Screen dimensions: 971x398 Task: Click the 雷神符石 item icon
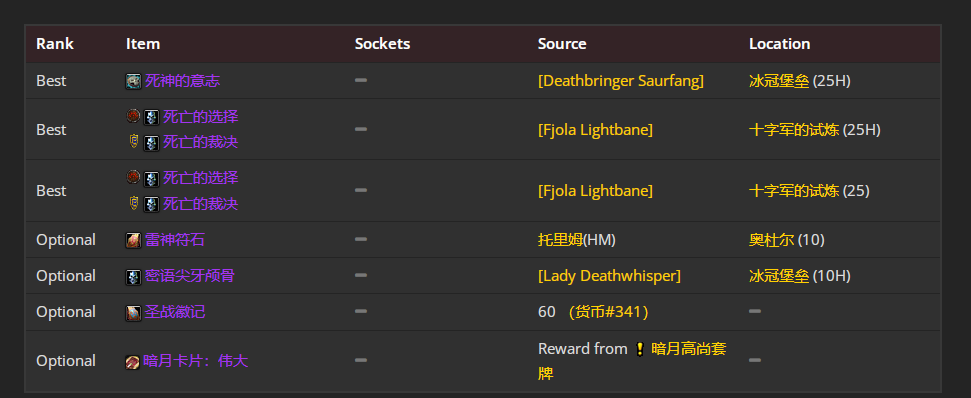[x=133, y=240]
